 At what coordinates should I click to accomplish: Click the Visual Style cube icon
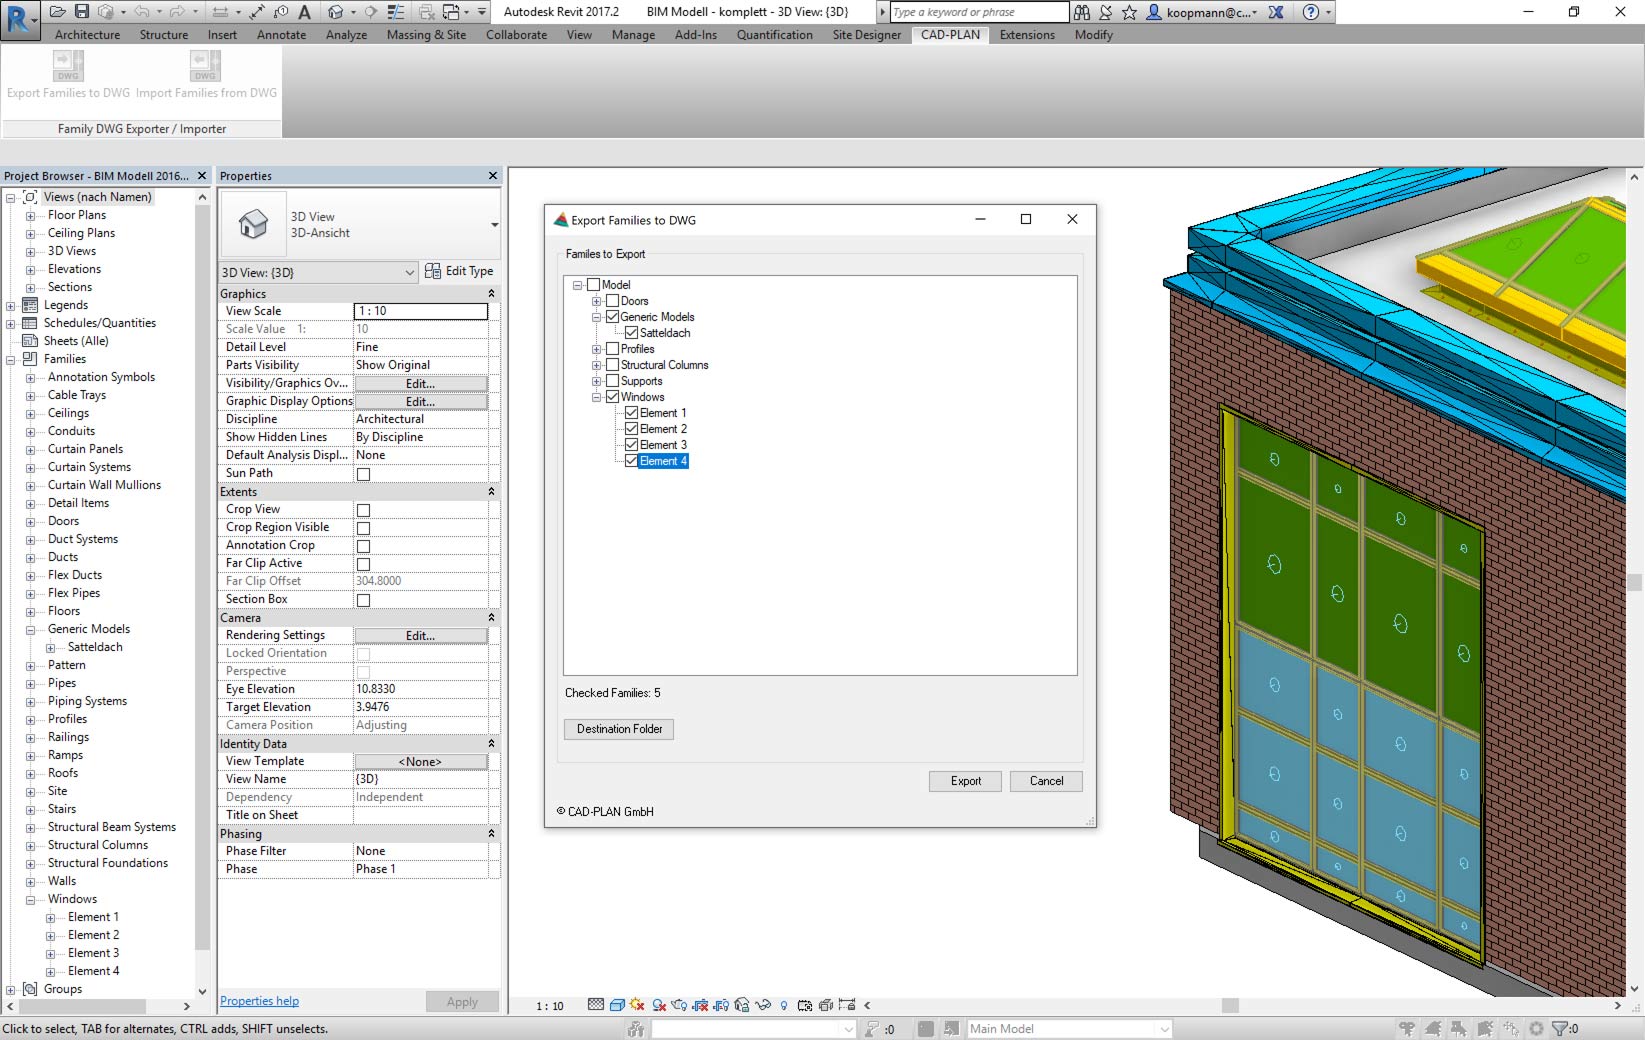click(x=617, y=1005)
